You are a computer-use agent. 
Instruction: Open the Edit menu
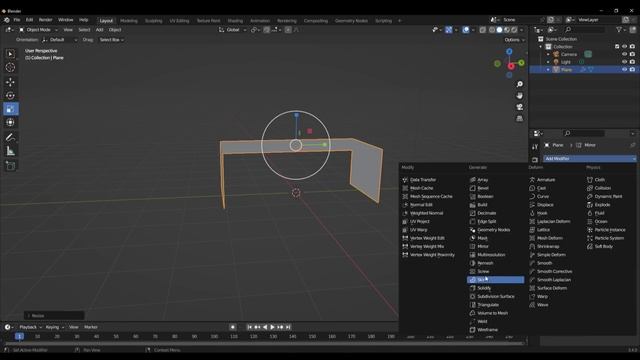tap(29, 20)
